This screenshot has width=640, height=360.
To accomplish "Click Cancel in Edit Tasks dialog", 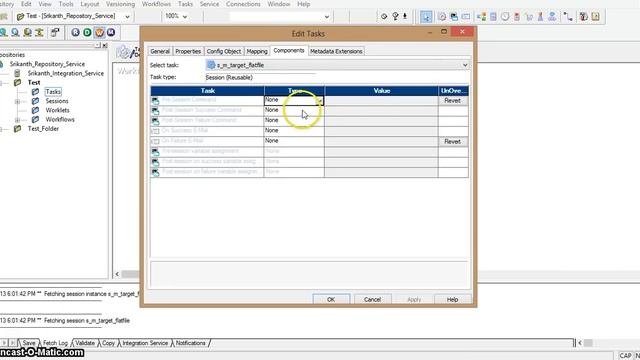I will tap(372, 299).
